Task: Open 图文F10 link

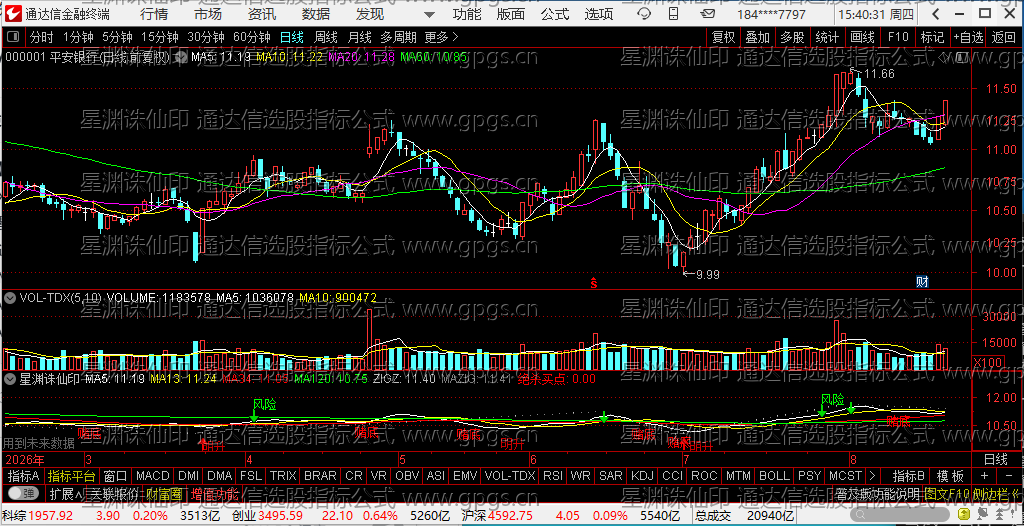Action: (x=948, y=493)
